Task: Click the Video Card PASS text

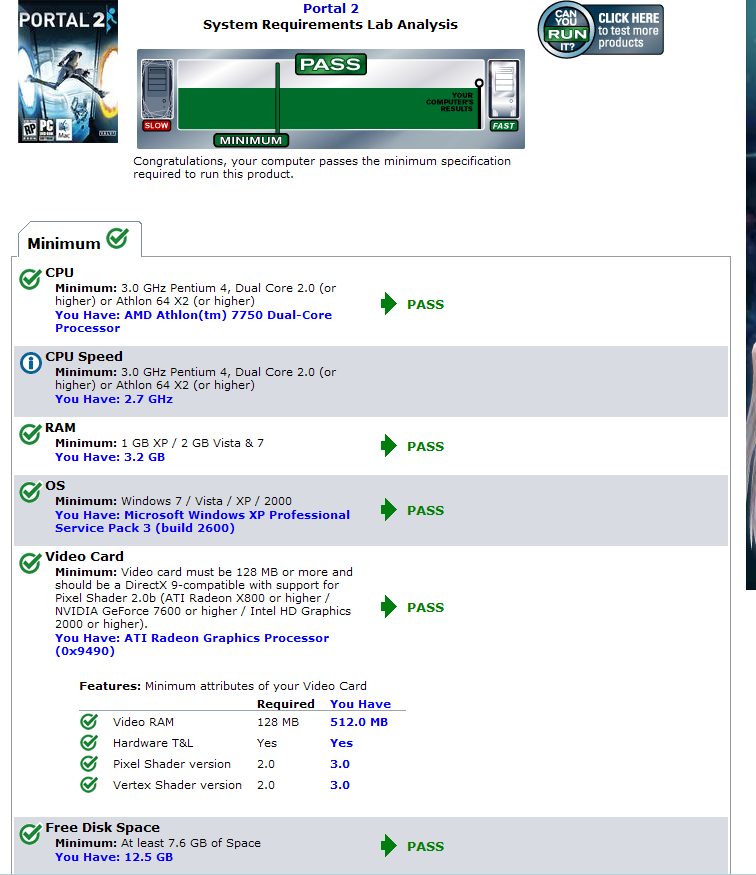Action: pyautogui.click(x=426, y=607)
